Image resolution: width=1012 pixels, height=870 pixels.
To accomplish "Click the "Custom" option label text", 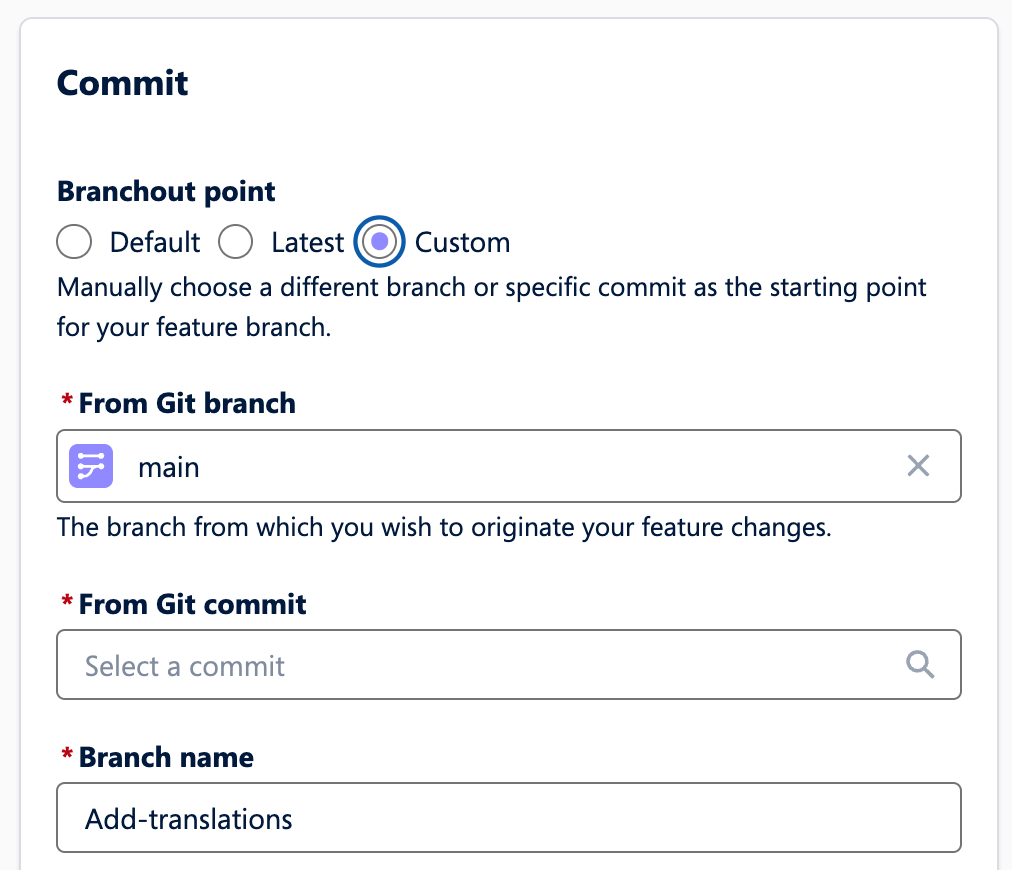I will [x=462, y=242].
